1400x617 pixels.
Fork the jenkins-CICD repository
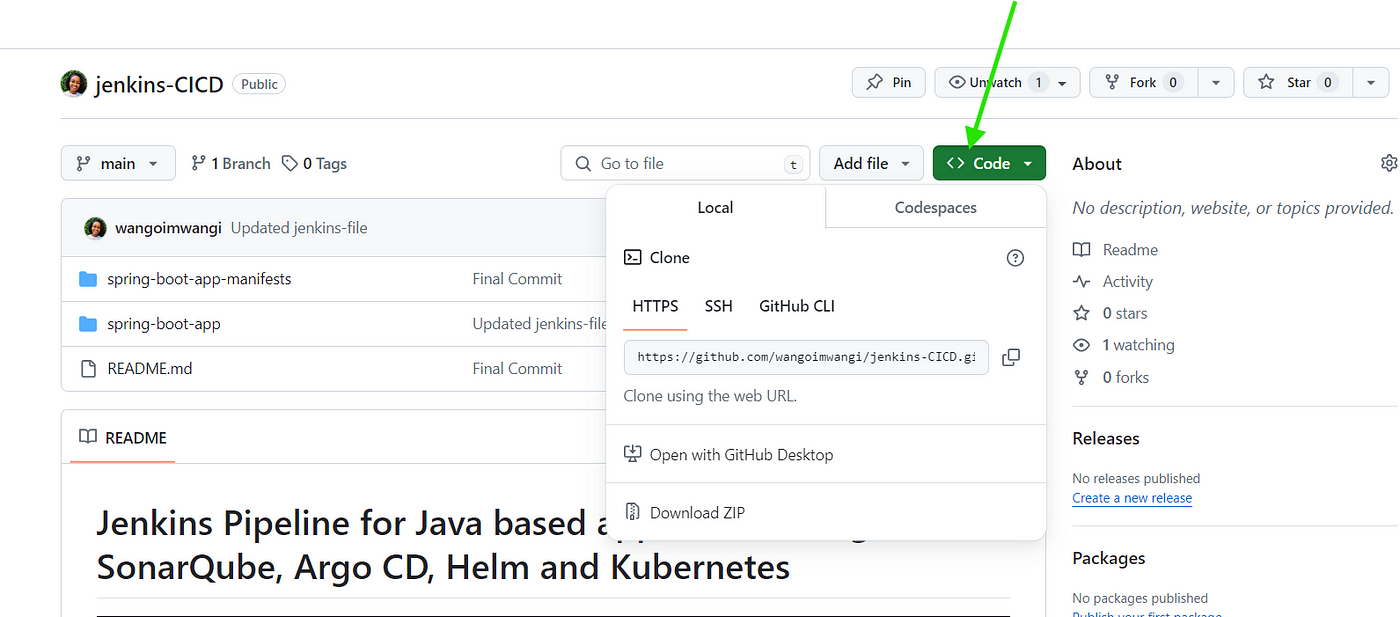(1144, 82)
